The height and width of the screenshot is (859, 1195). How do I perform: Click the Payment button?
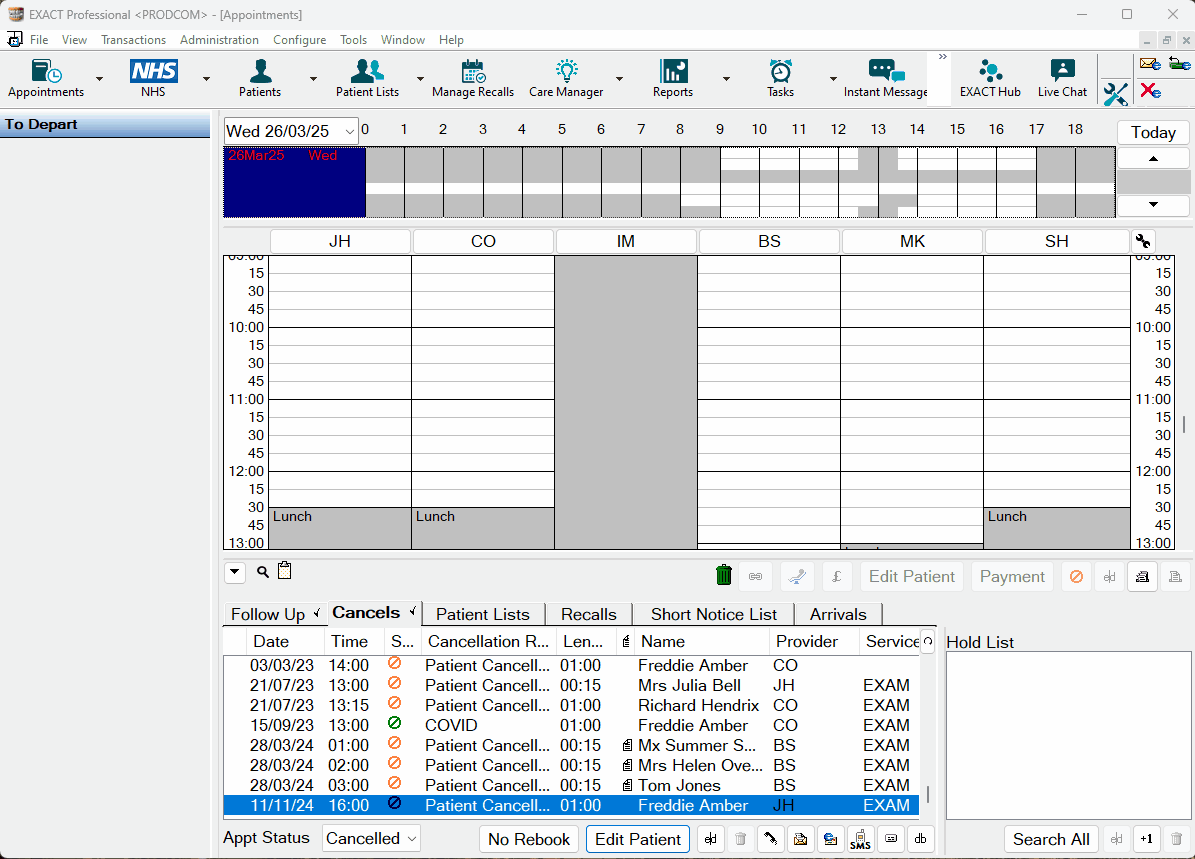click(x=1012, y=576)
